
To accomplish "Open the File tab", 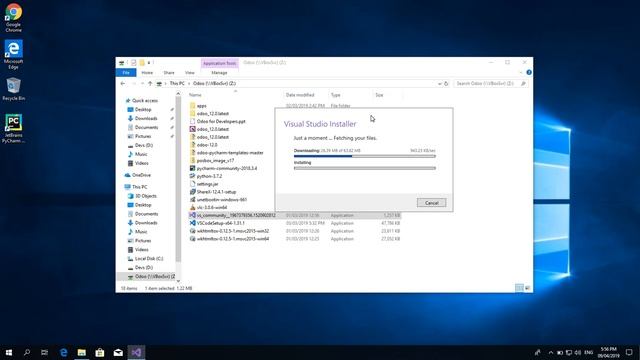I will point(126,73).
